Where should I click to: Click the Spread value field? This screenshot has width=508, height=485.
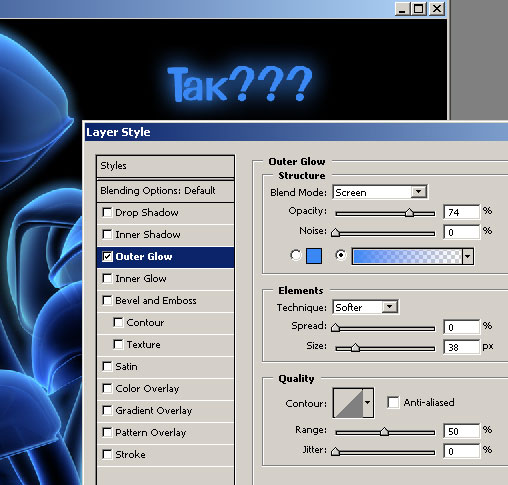coord(462,327)
